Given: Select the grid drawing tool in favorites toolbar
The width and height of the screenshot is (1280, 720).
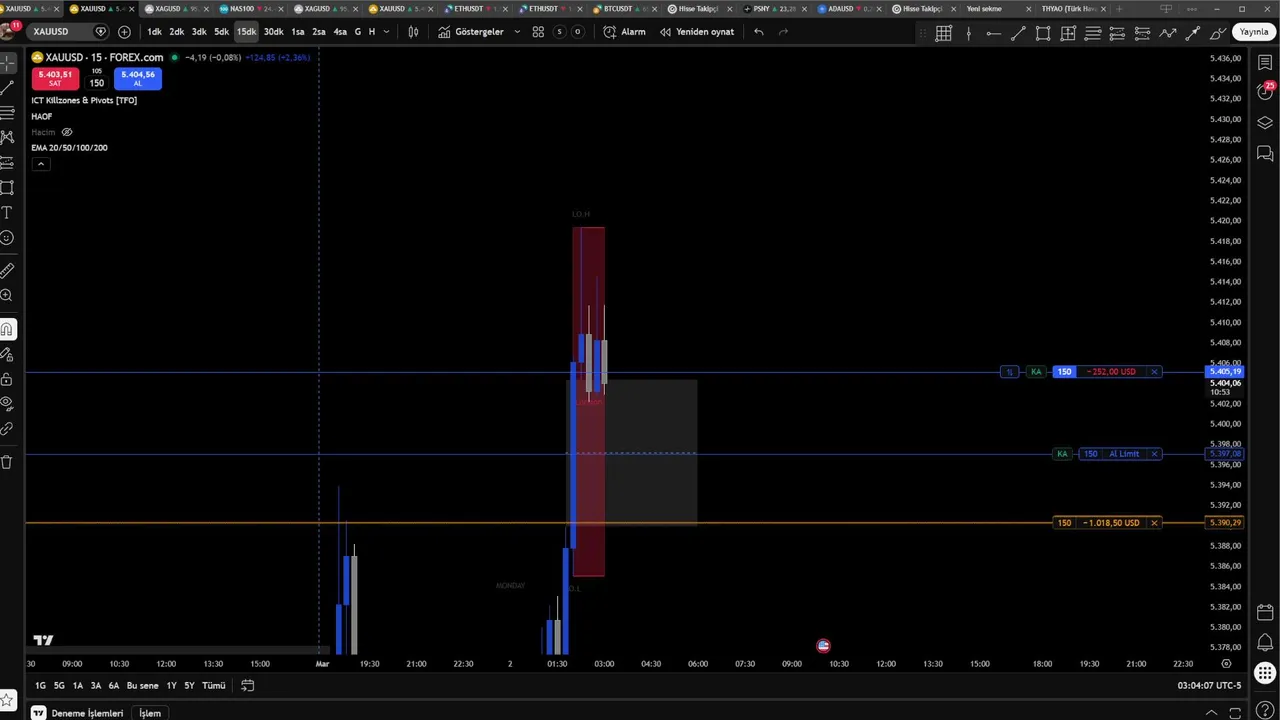Looking at the screenshot, I should coord(943,33).
